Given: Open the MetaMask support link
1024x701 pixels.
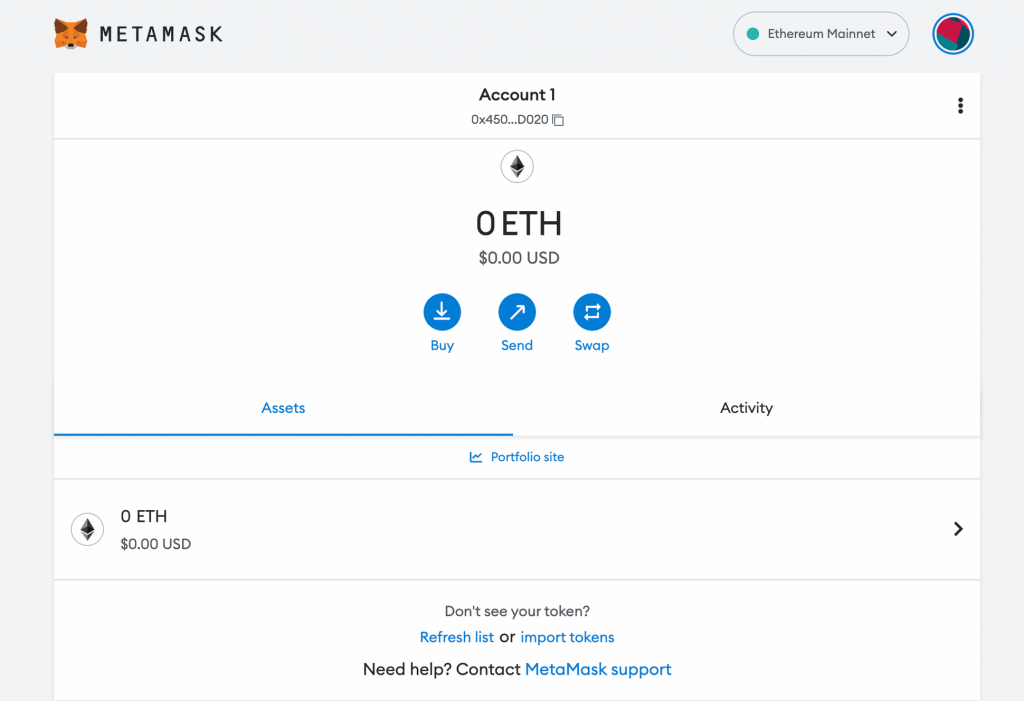Looking at the screenshot, I should 598,670.
